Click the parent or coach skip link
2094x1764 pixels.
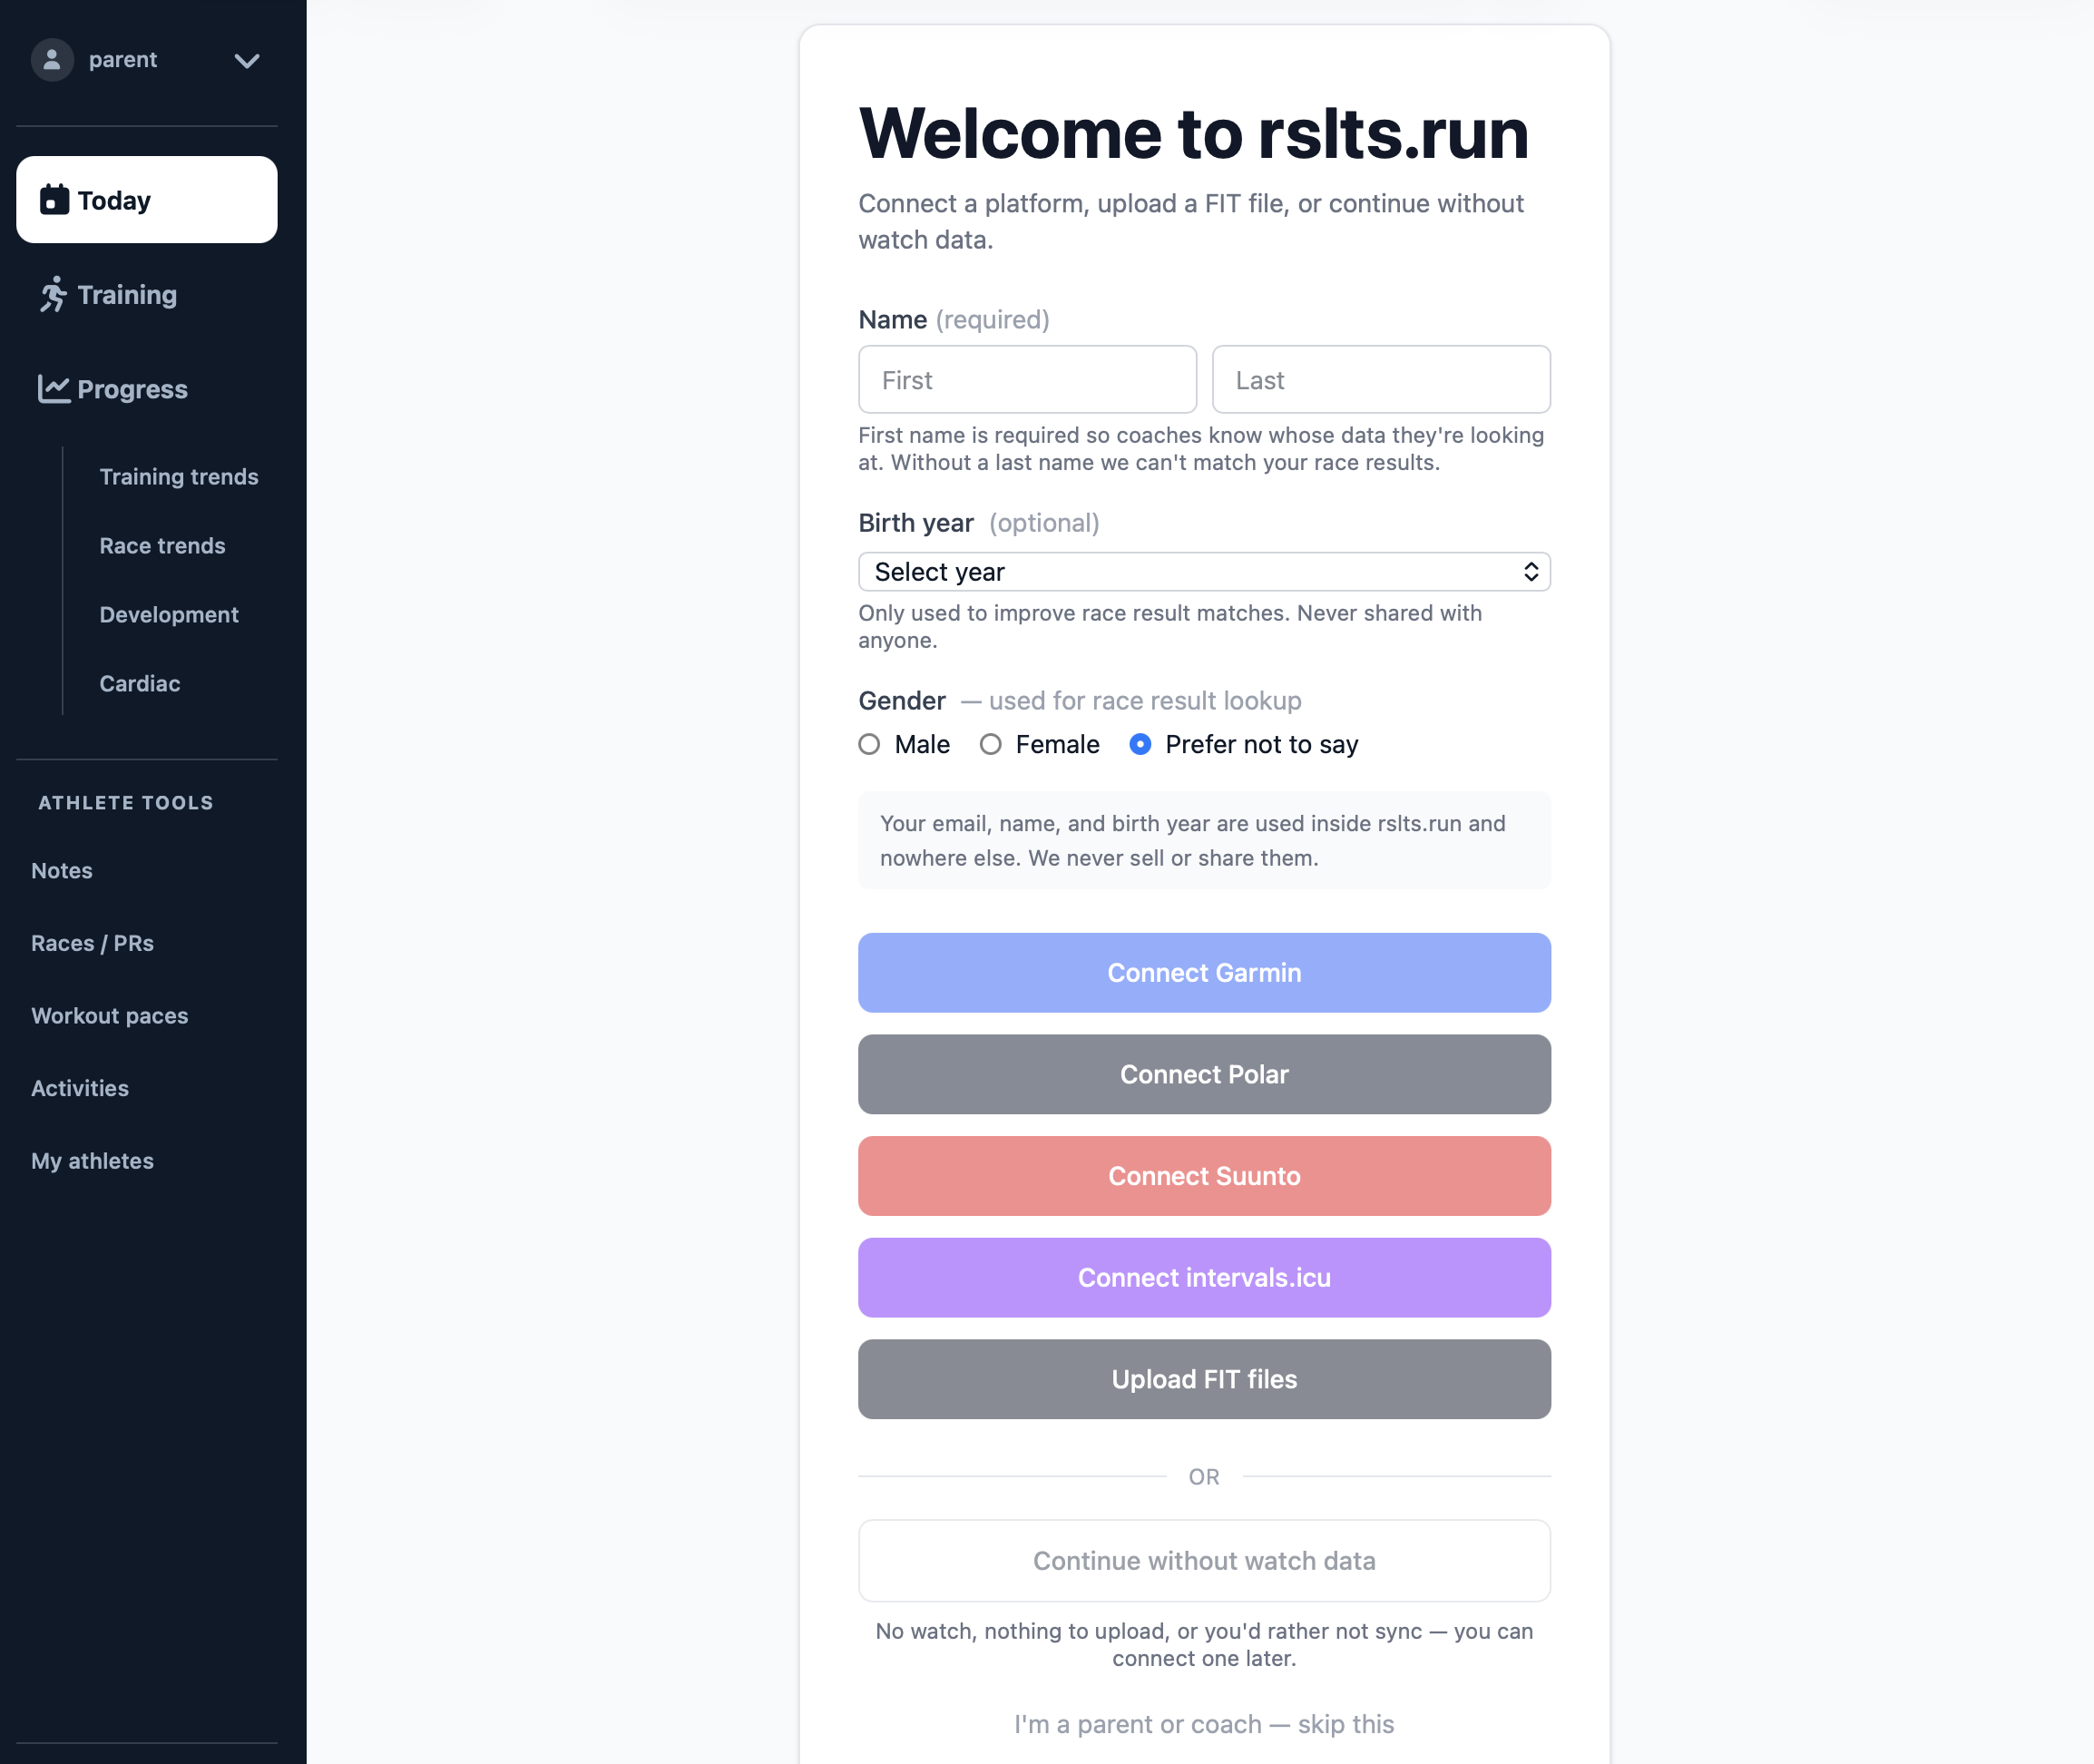[x=1204, y=1724]
